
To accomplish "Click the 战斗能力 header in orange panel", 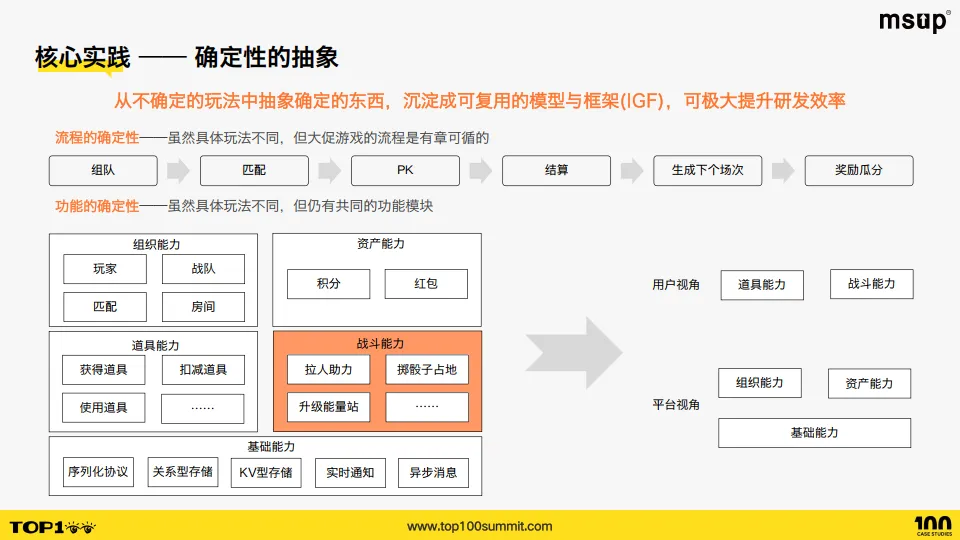I will (x=380, y=344).
